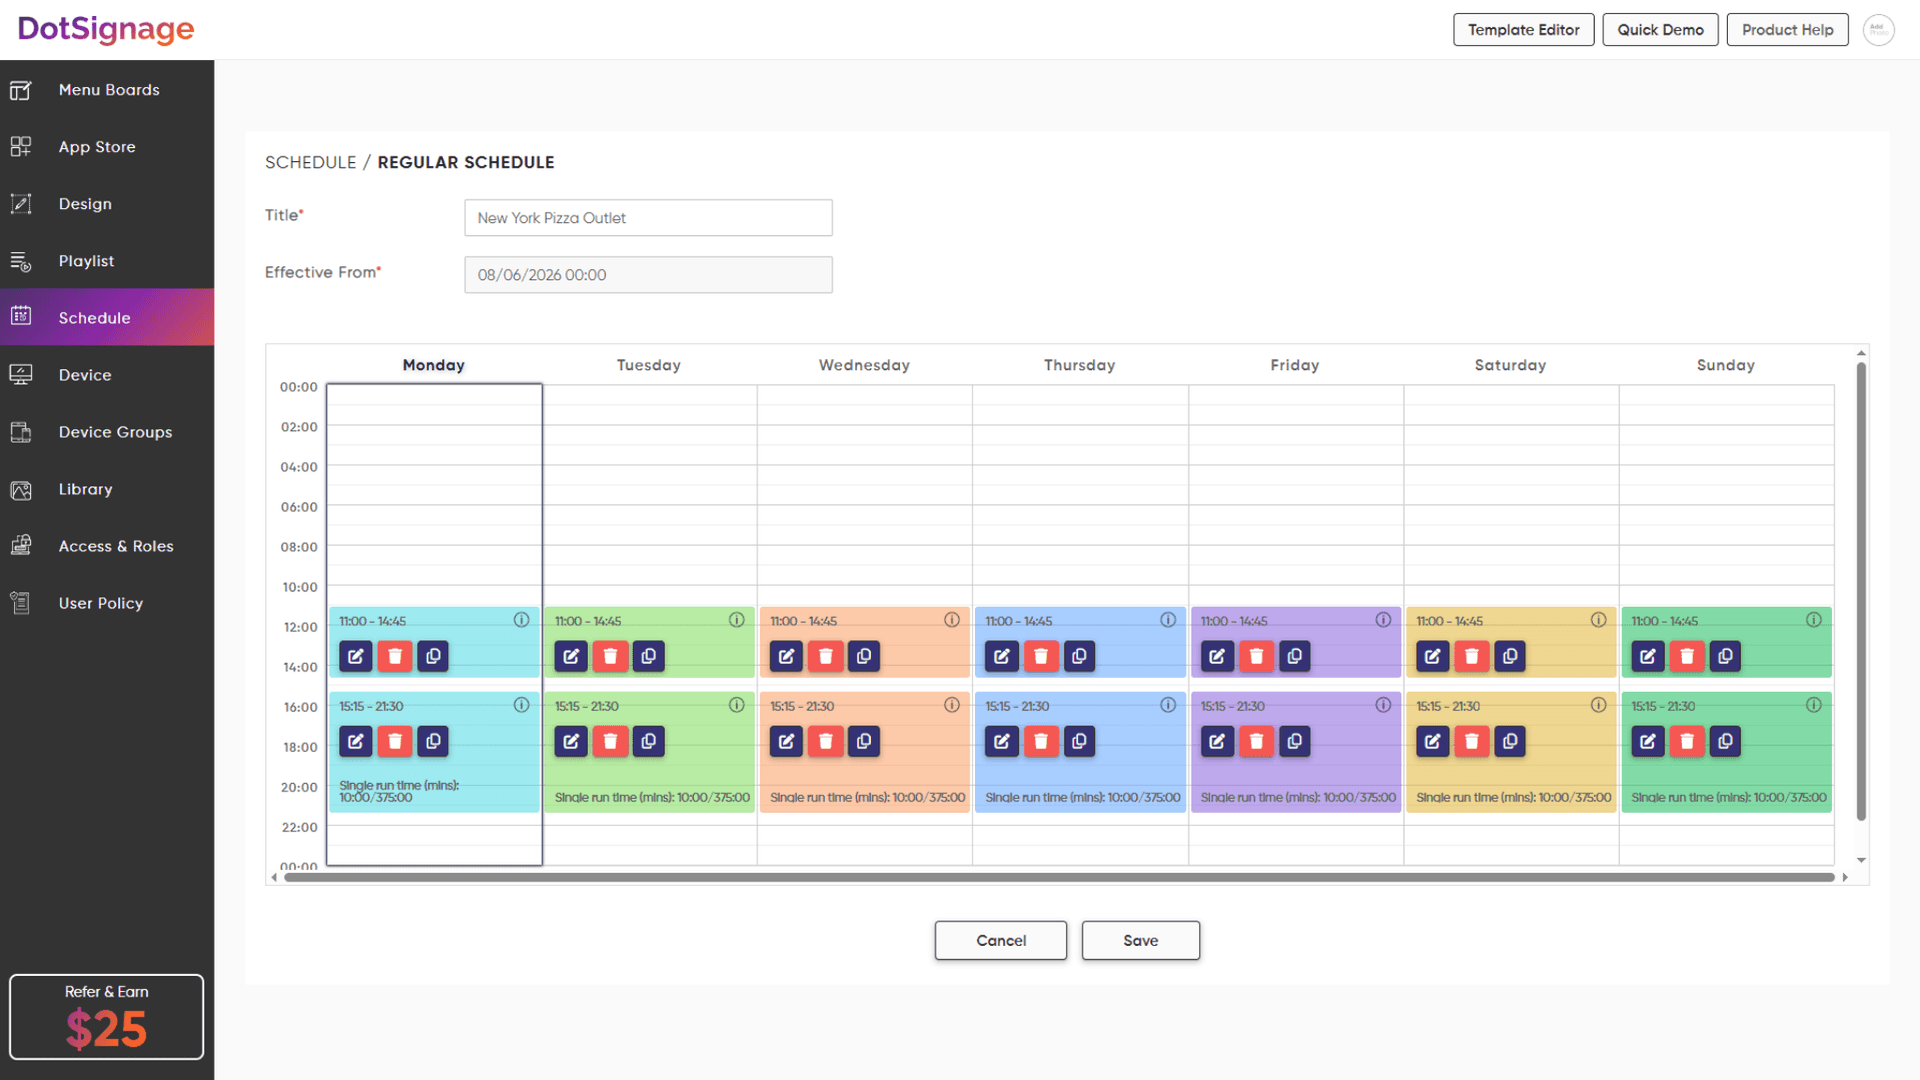Open Library from sidebar

107,489
